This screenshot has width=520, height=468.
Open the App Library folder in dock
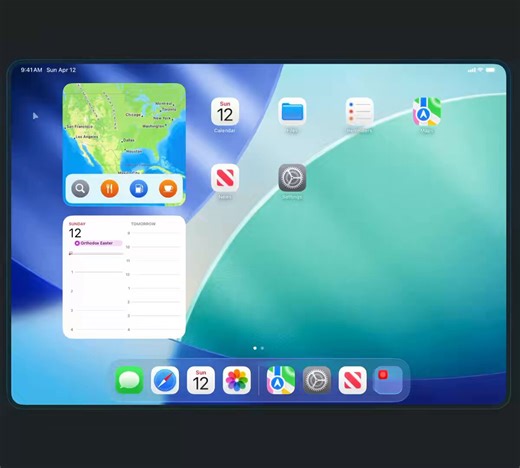point(388,380)
